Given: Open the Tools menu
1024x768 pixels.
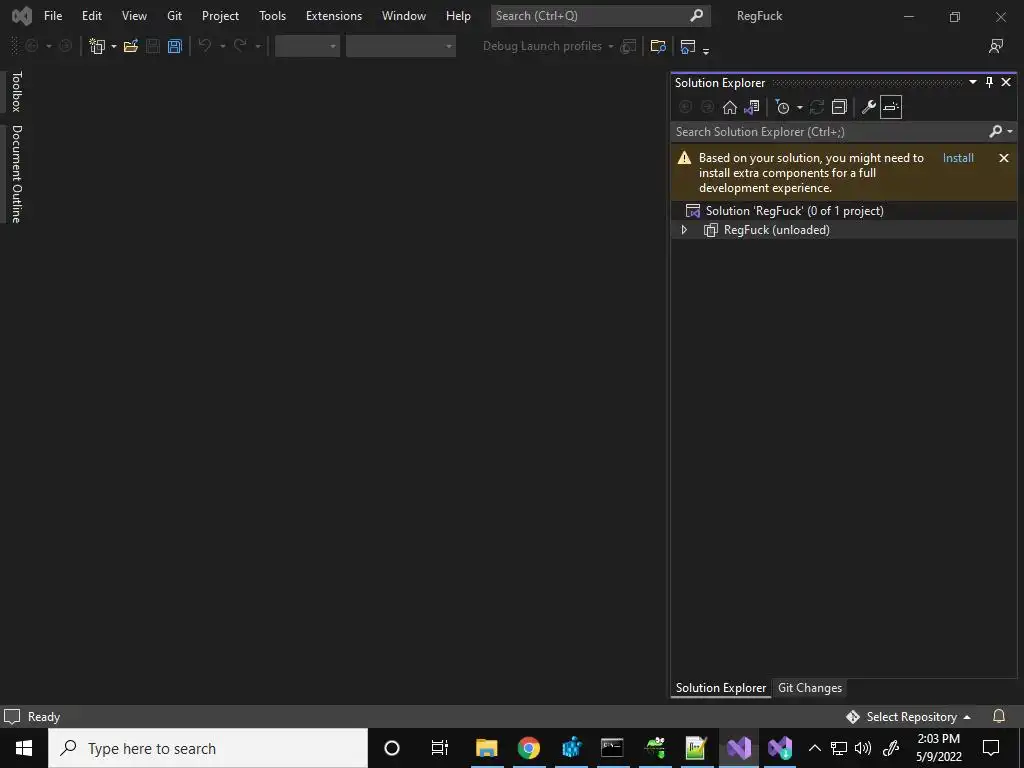Looking at the screenshot, I should tap(272, 16).
